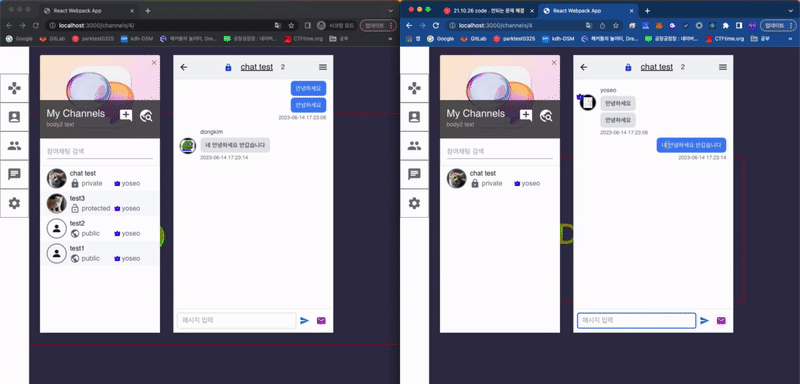800x384 pixels.
Task: Open chat hamburger menu in right window
Action: pyautogui.click(x=723, y=67)
